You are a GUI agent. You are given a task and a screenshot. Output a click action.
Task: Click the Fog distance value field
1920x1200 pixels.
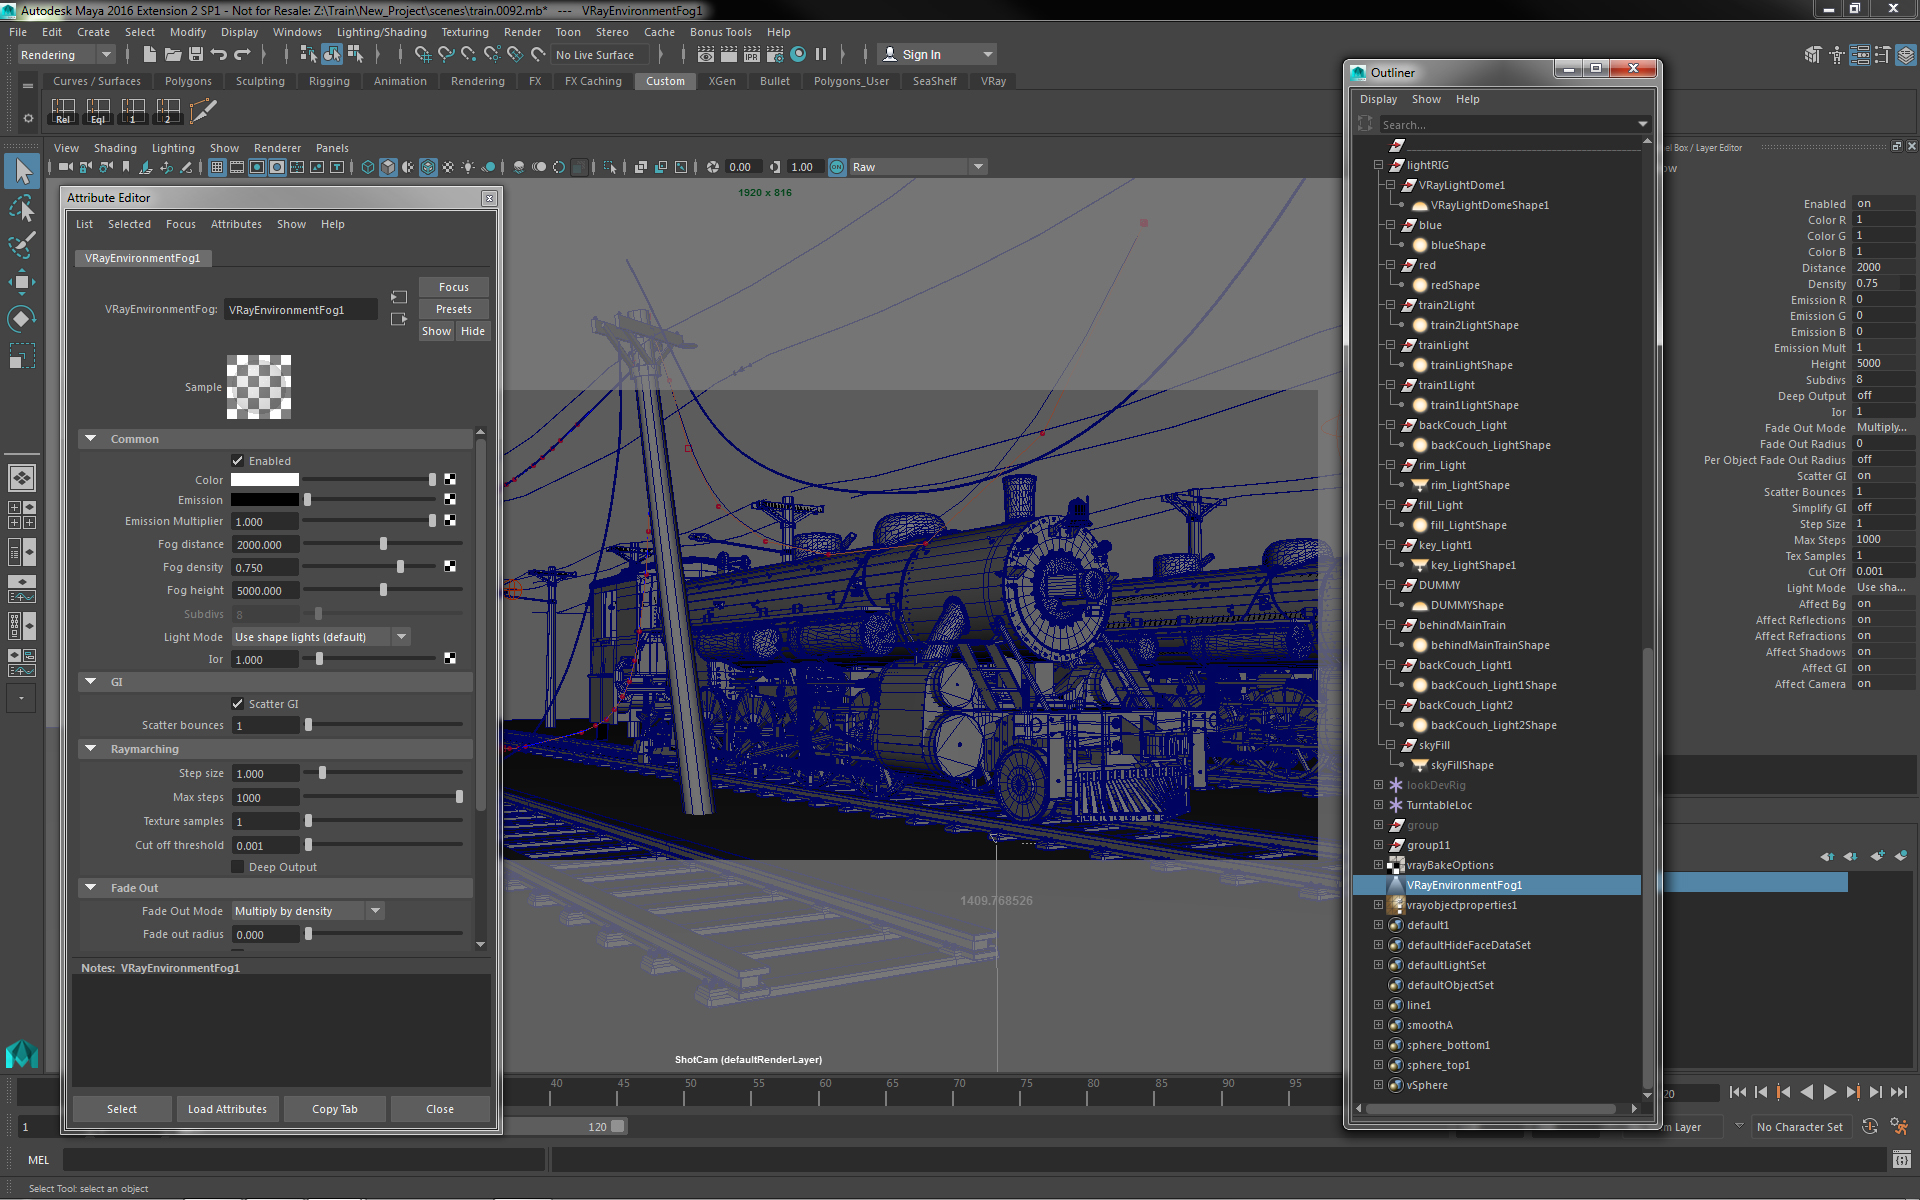pyautogui.click(x=265, y=544)
